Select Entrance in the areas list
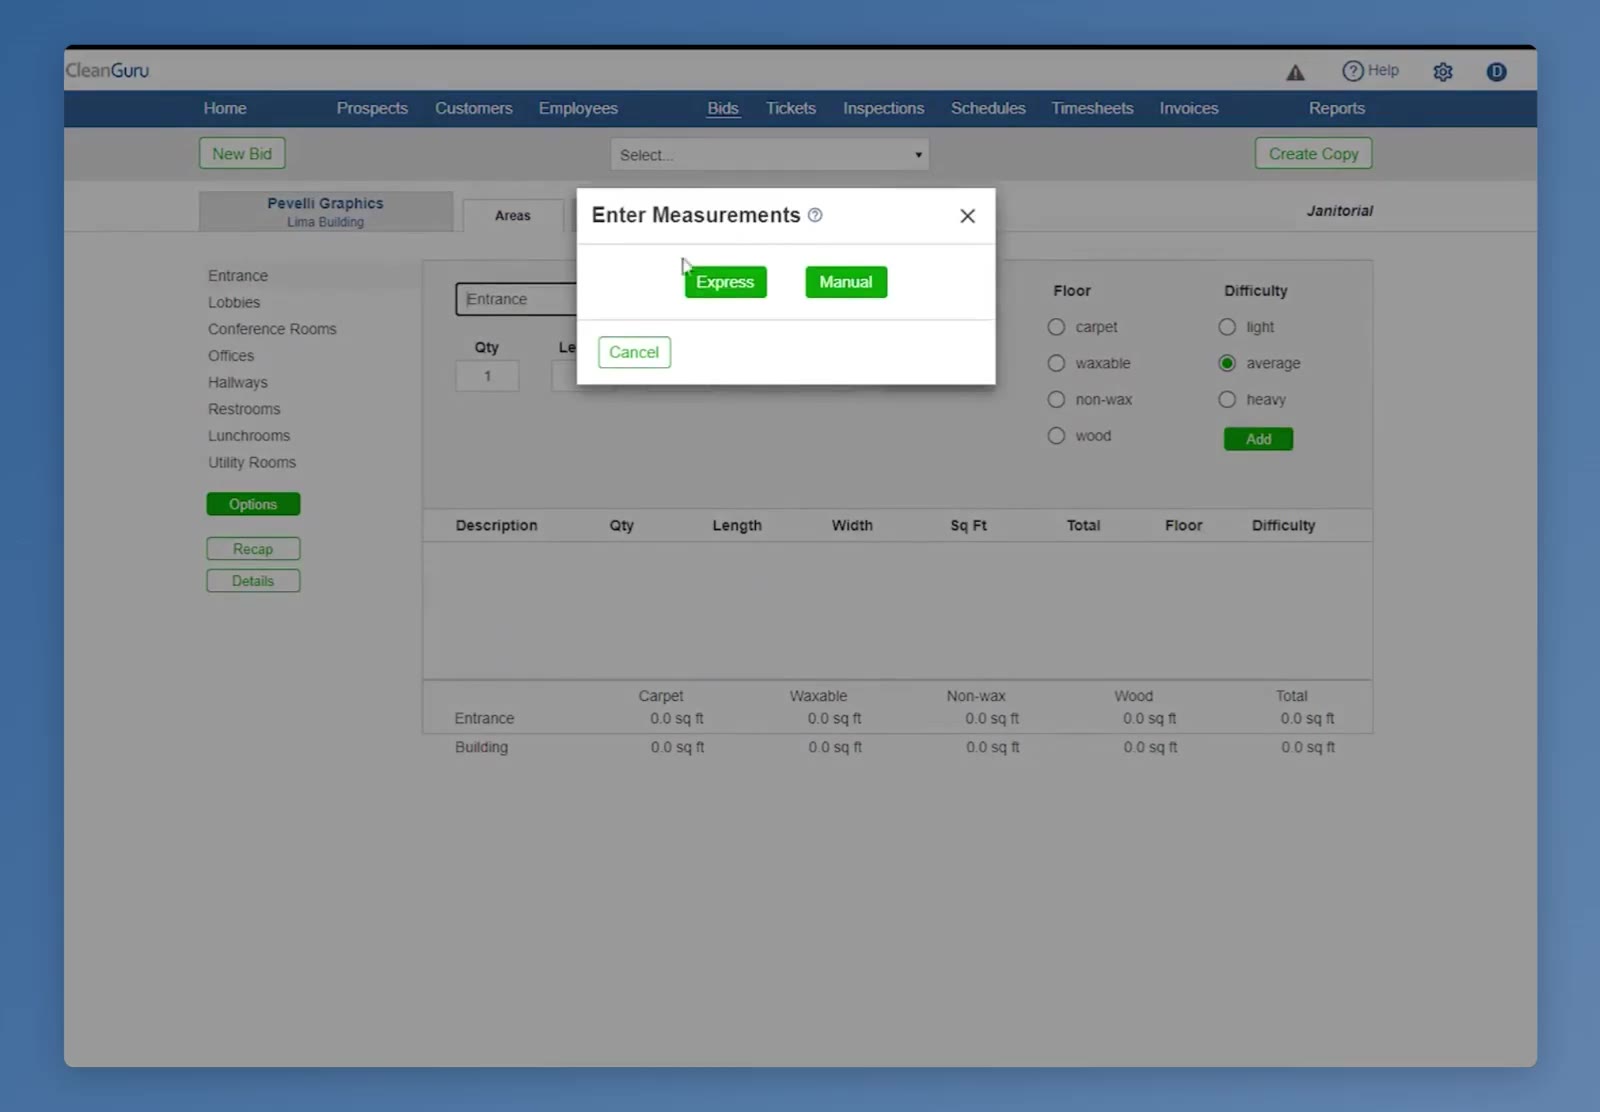The image size is (1600, 1112). pyautogui.click(x=238, y=276)
